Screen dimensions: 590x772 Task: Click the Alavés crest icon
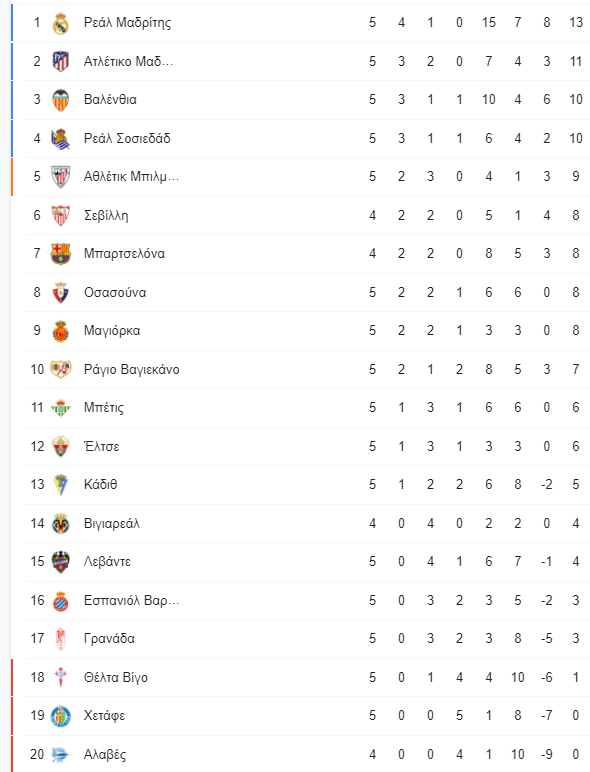pos(61,755)
